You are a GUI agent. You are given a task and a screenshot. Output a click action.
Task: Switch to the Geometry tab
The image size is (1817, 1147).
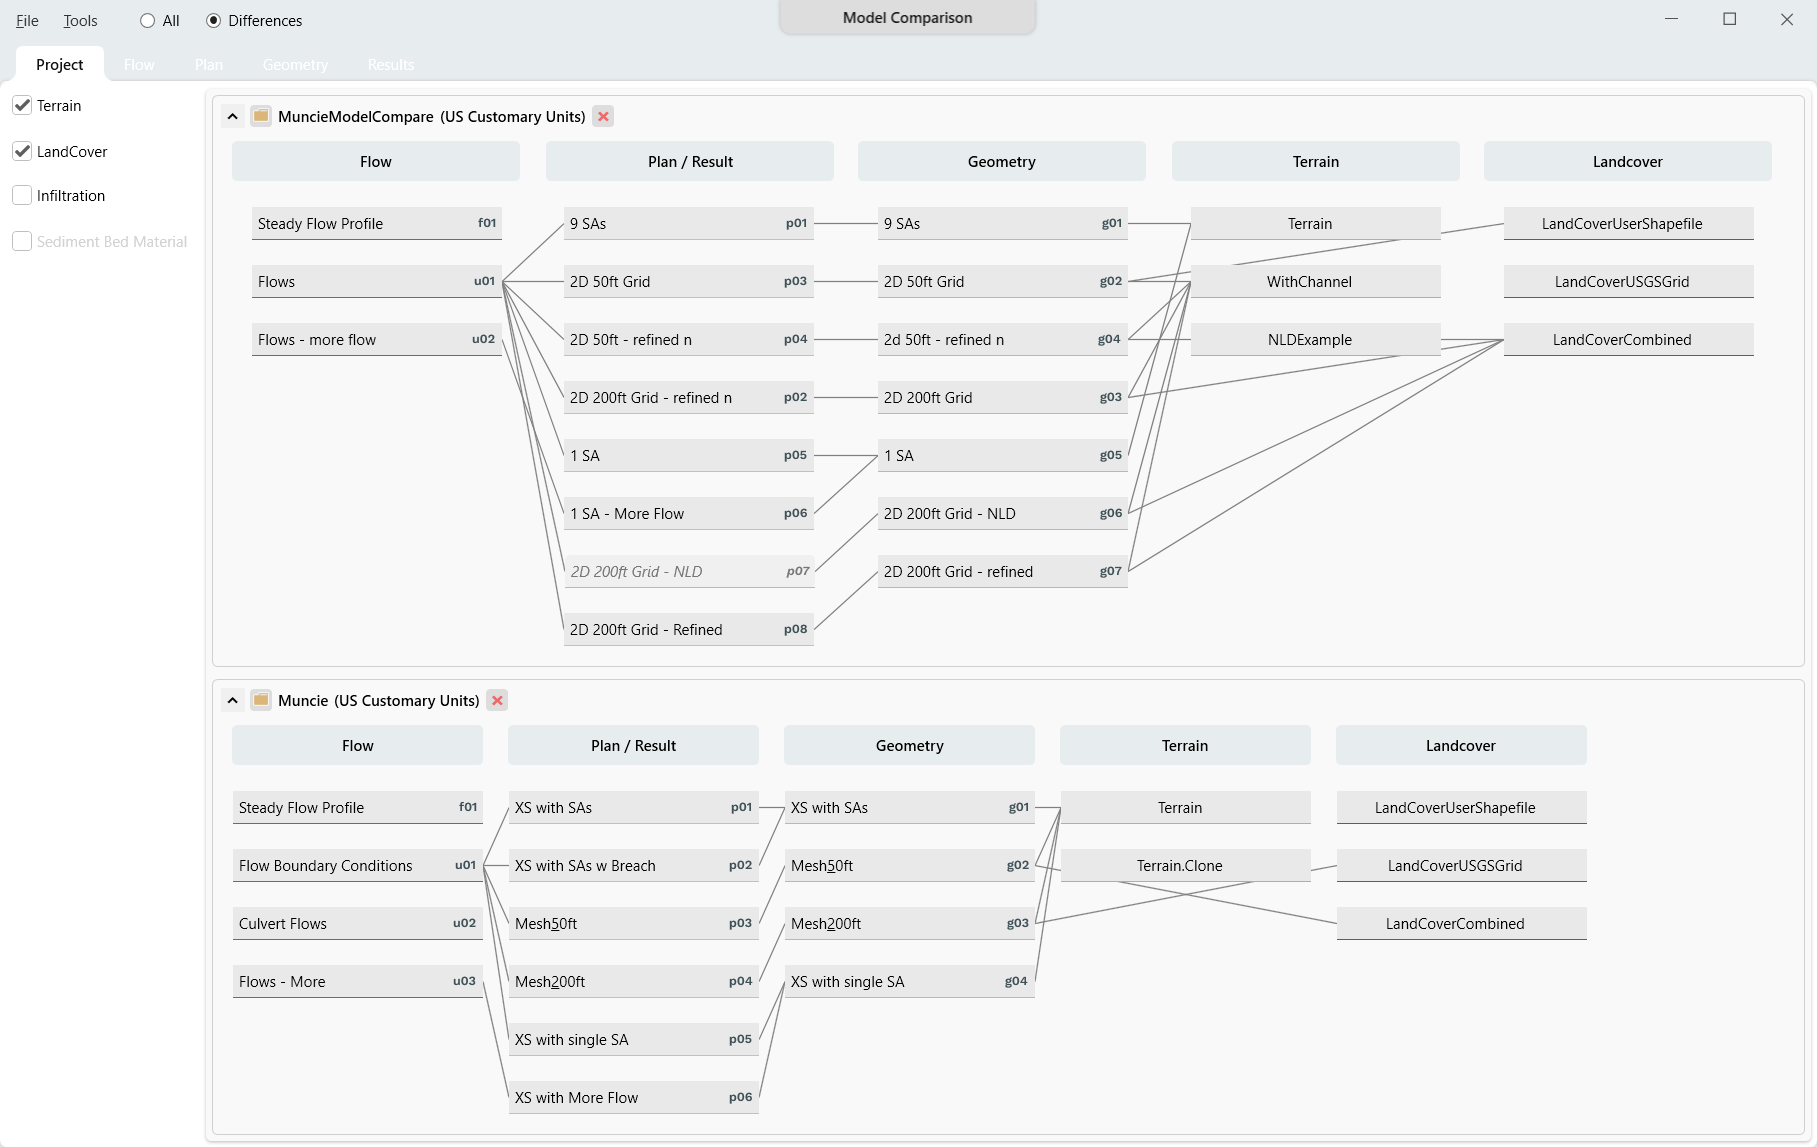(x=295, y=65)
